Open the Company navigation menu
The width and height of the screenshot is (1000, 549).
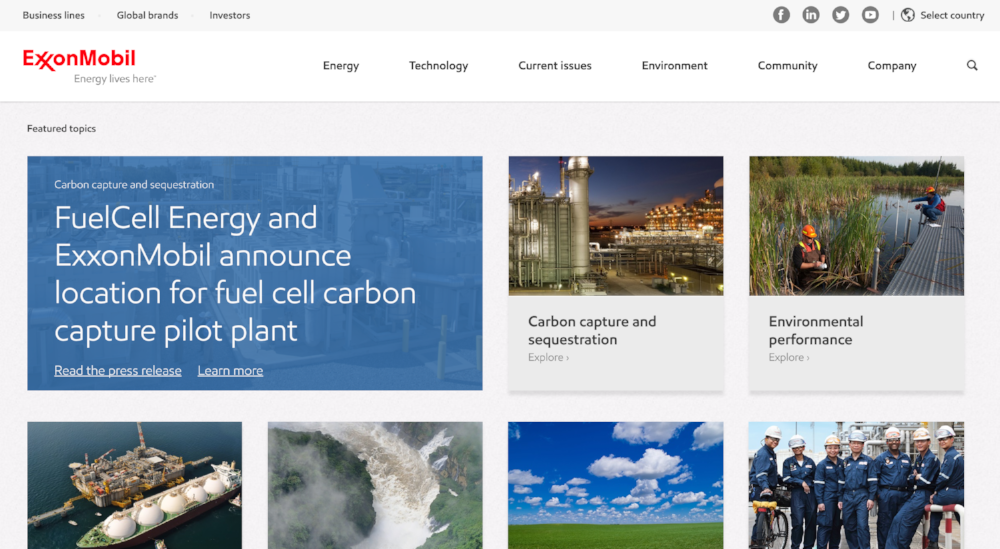(892, 66)
